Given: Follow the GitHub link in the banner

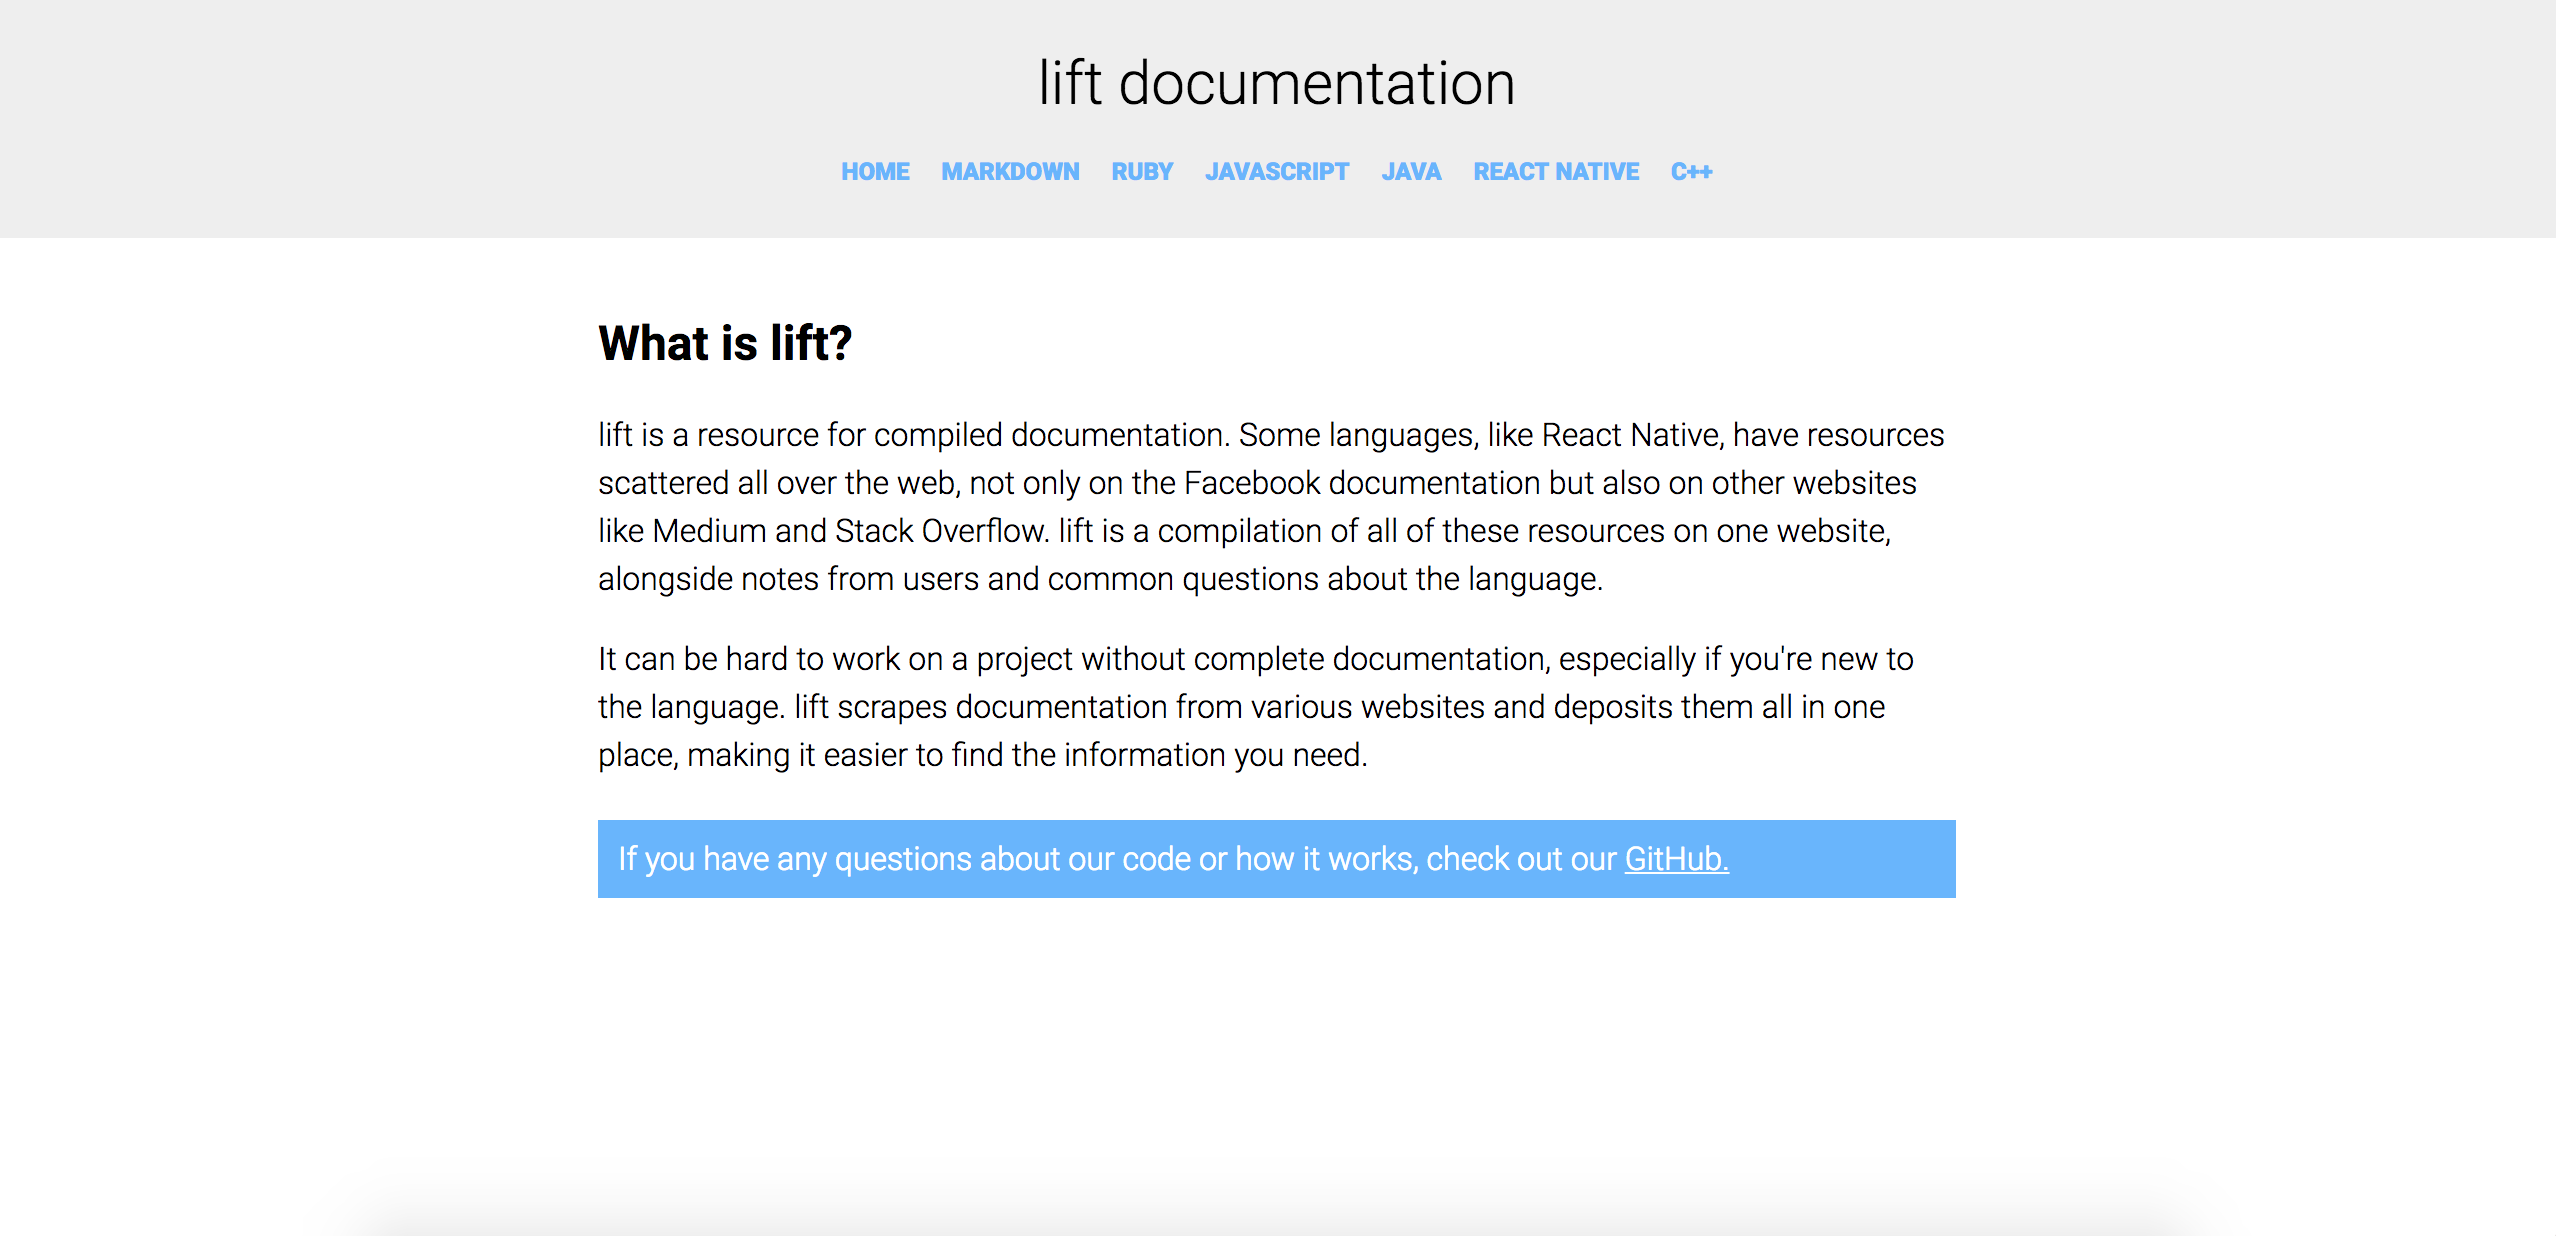Looking at the screenshot, I should point(1676,859).
